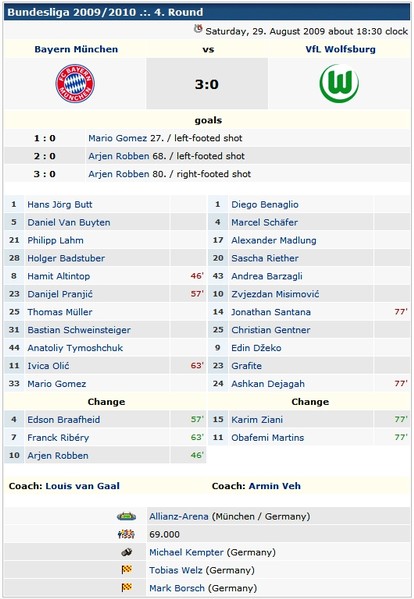414x599 pixels.
Task: Click the VfL Wolfsburg club logo
Action: coord(339,83)
